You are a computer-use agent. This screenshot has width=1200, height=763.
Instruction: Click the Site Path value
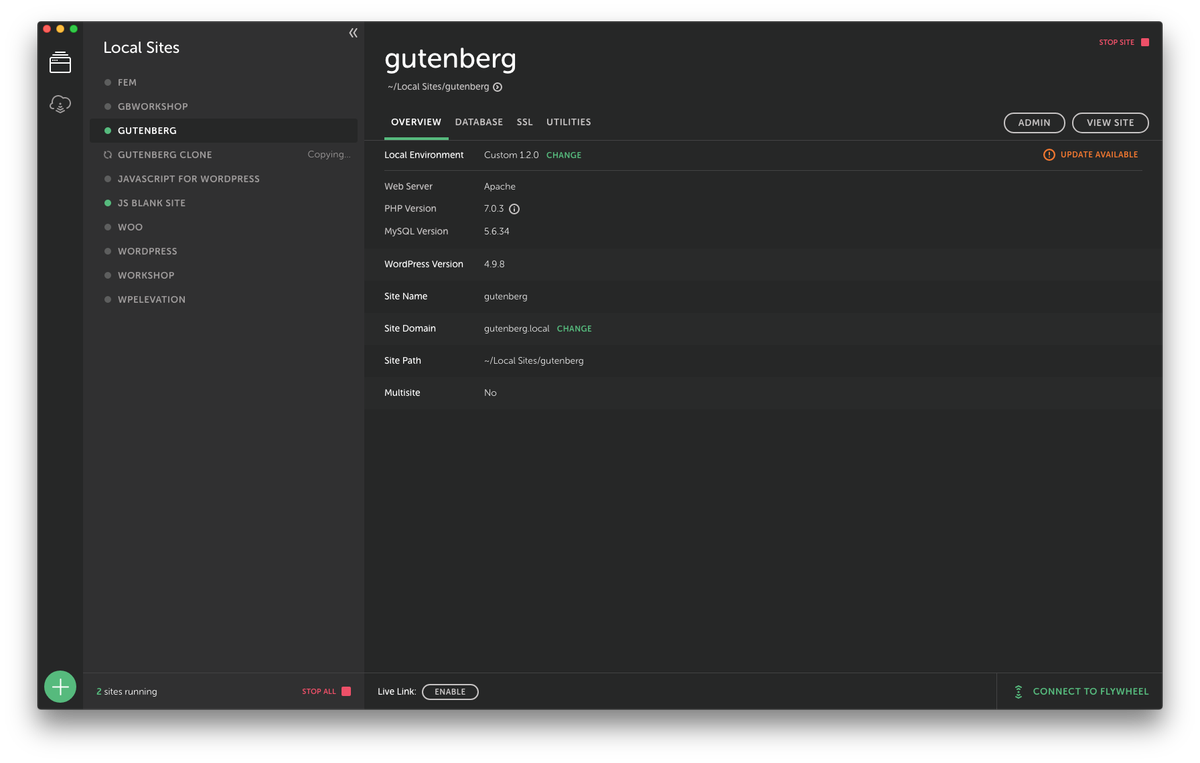click(534, 360)
